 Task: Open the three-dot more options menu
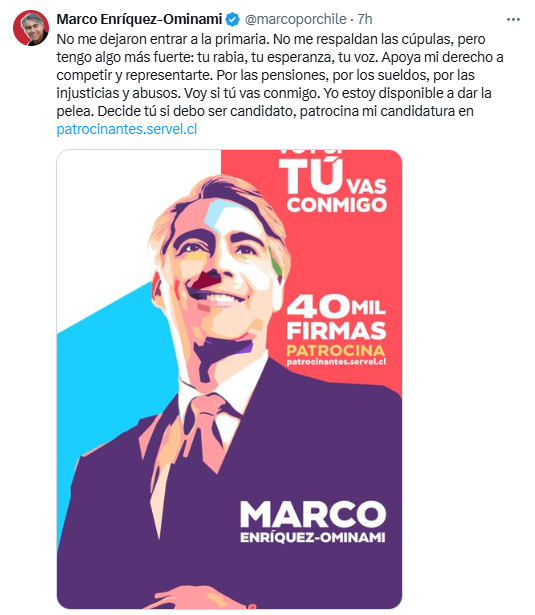coord(513,19)
